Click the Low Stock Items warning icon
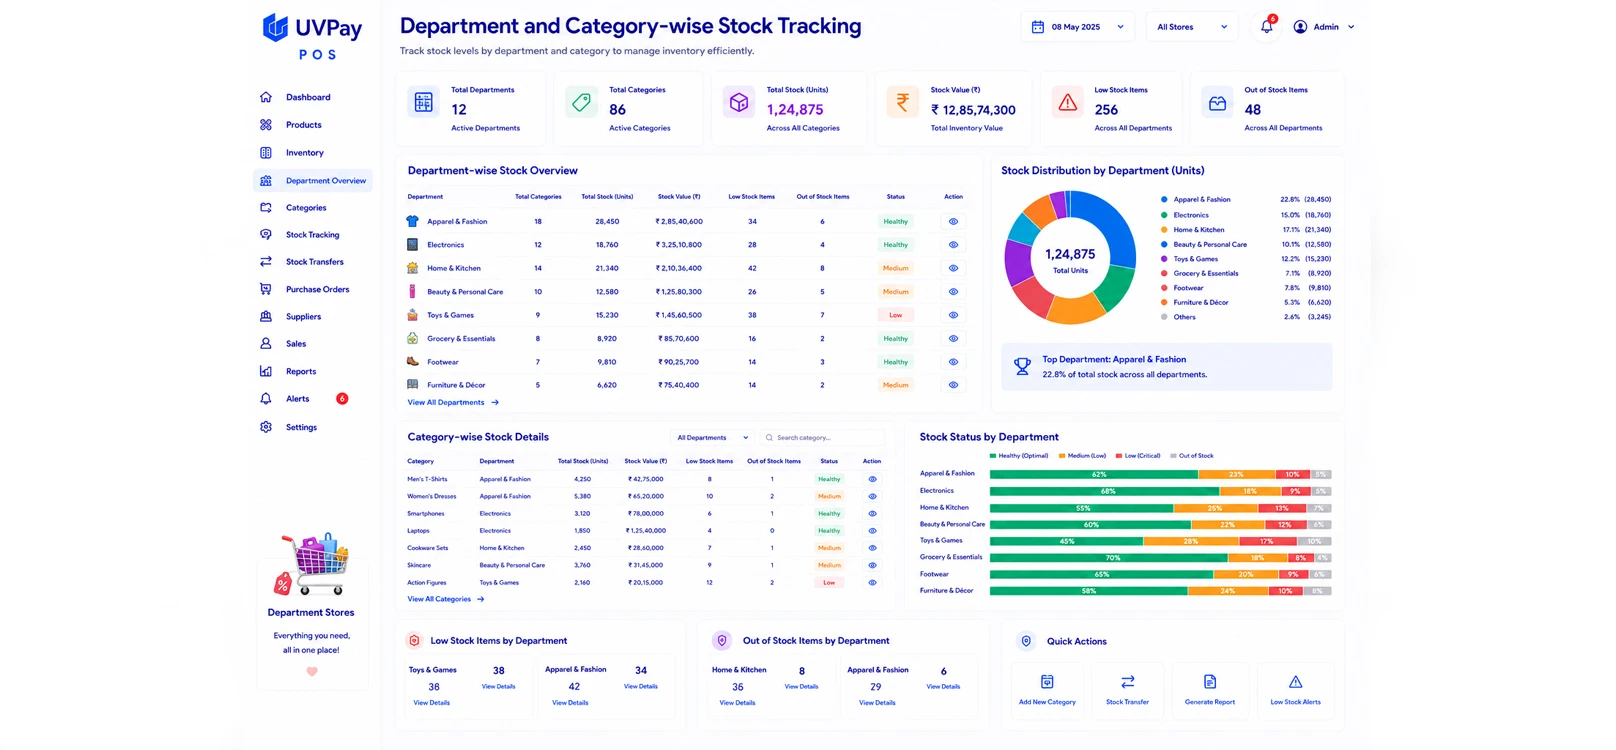 (x=1068, y=103)
